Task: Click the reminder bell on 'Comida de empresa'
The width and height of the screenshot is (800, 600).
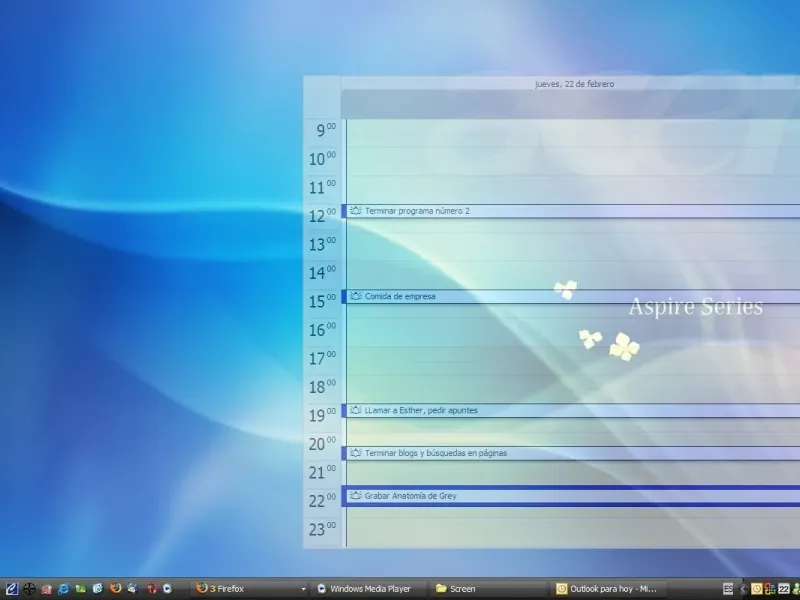Action: coord(355,296)
